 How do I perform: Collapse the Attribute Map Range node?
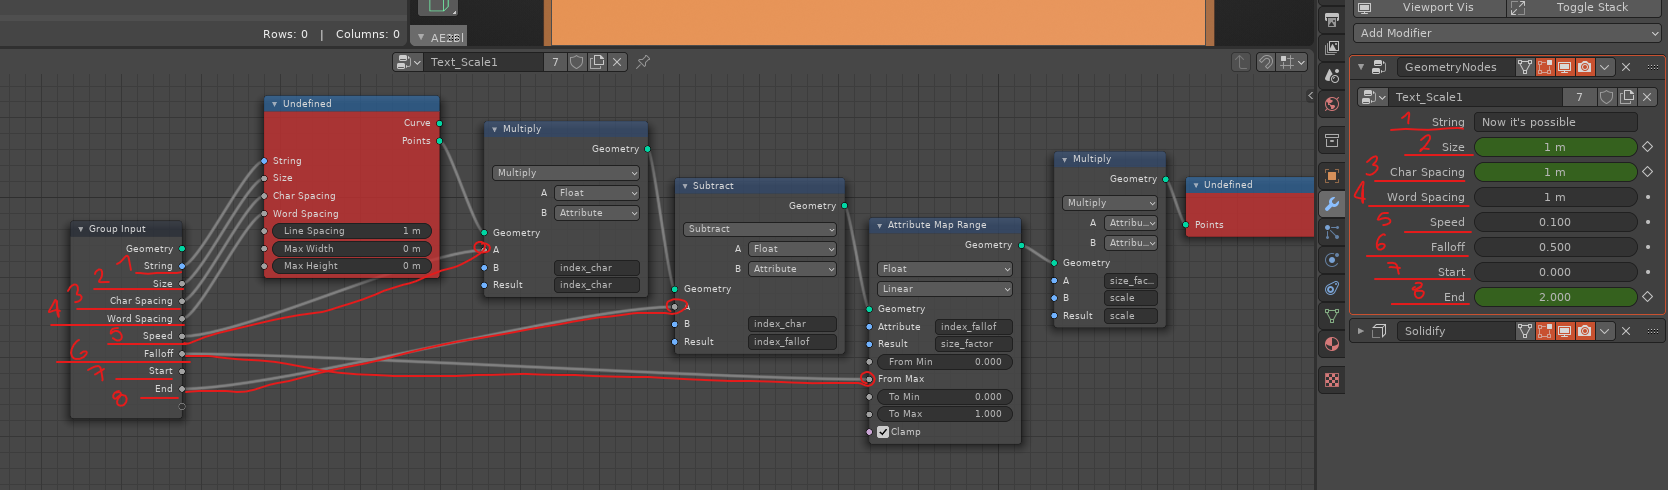880,225
